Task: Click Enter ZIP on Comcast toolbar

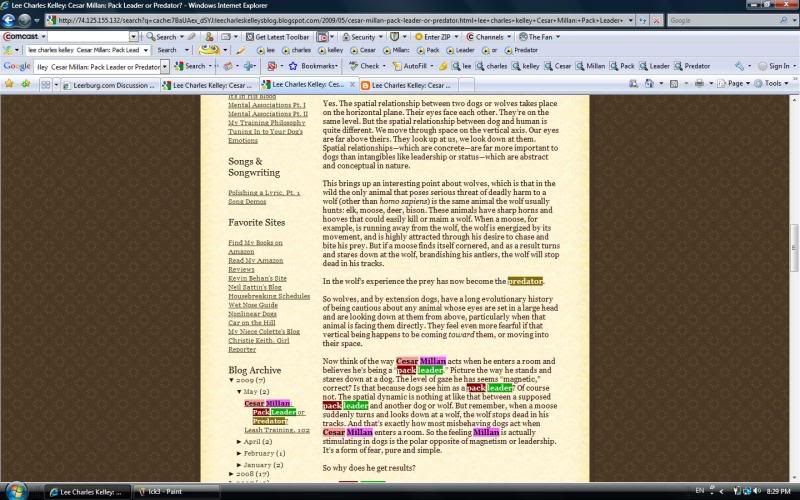Action: tap(433, 37)
